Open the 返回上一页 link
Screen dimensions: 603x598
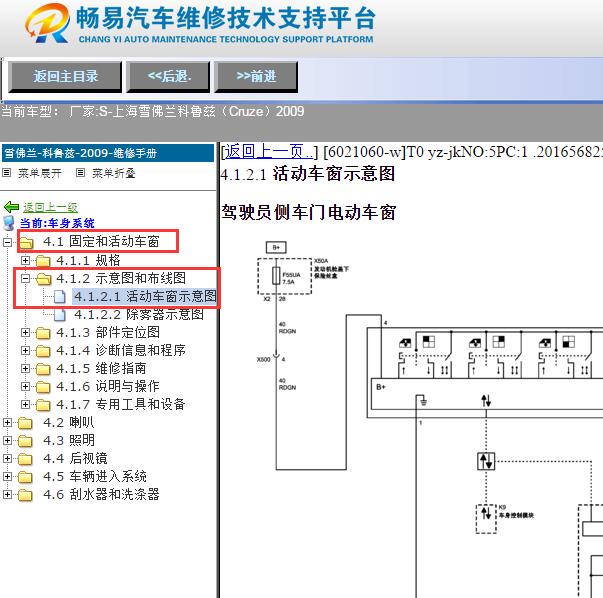pyautogui.click(x=268, y=152)
